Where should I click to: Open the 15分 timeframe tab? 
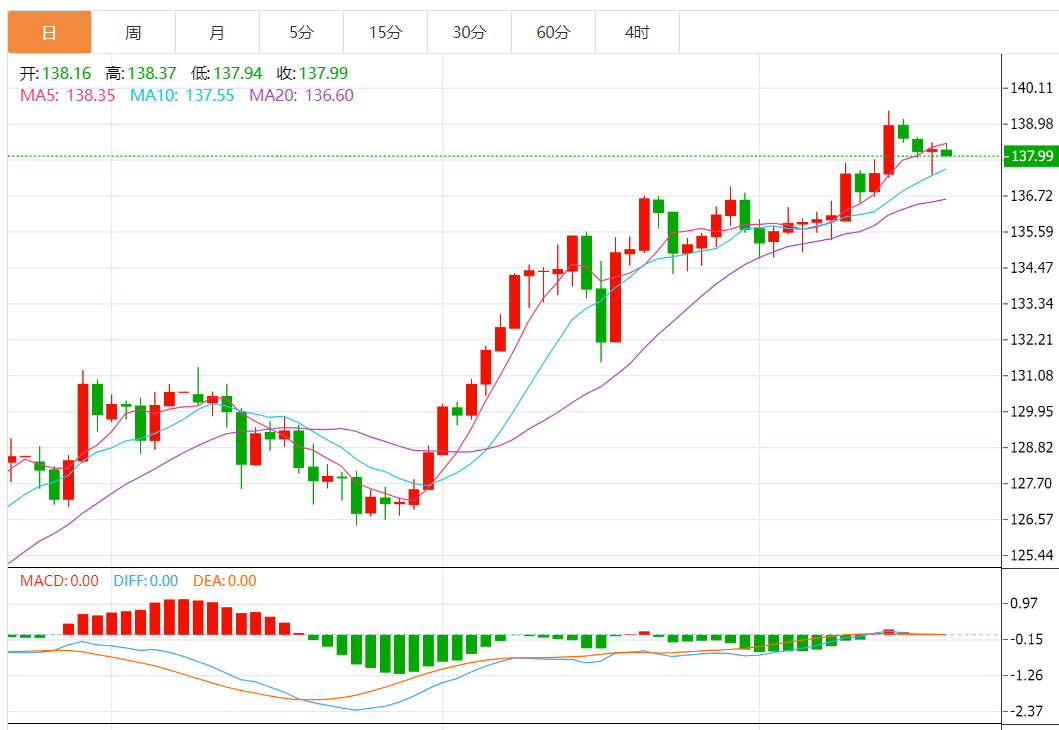[385, 32]
